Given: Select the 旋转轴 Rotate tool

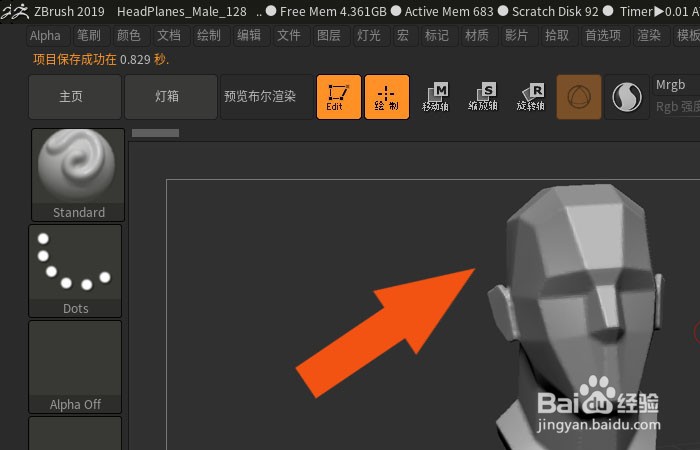Looking at the screenshot, I should [x=531, y=97].
